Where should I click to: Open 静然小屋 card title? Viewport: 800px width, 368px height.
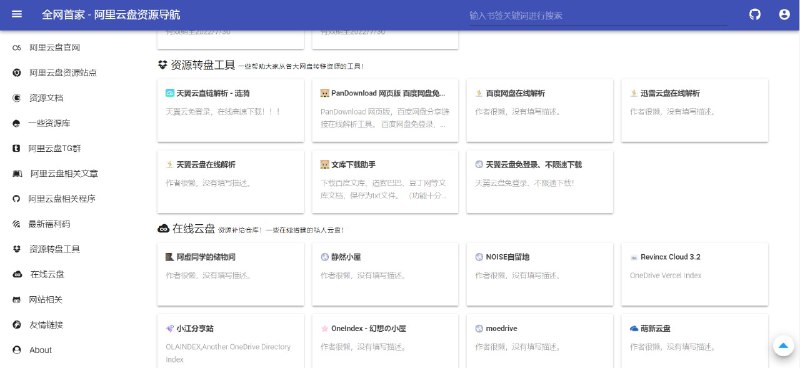coord(346,257)
